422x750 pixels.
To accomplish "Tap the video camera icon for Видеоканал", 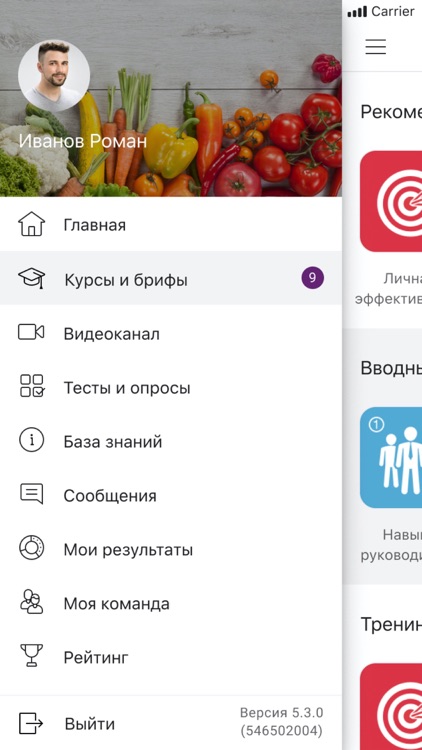I will click(31, 332).
